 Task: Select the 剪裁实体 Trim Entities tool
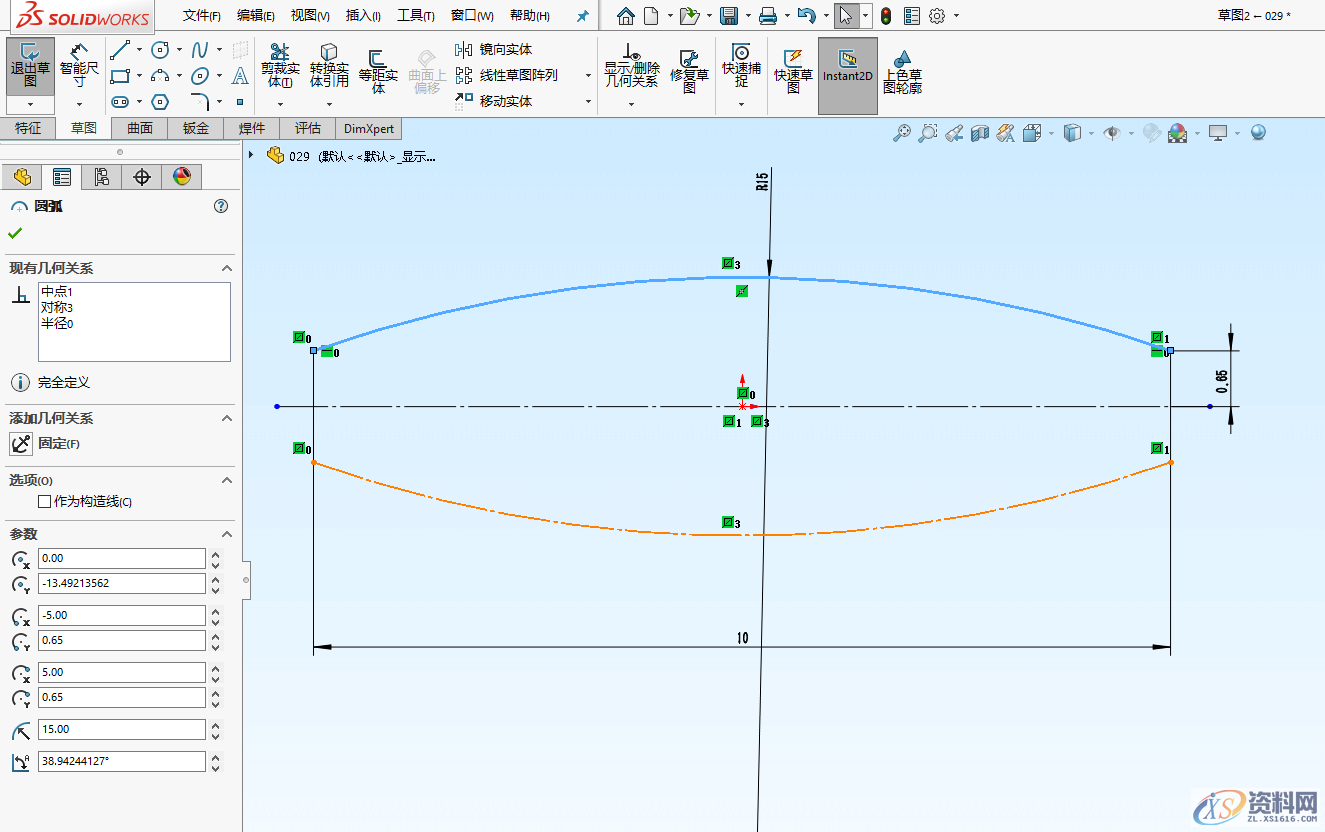280,68
